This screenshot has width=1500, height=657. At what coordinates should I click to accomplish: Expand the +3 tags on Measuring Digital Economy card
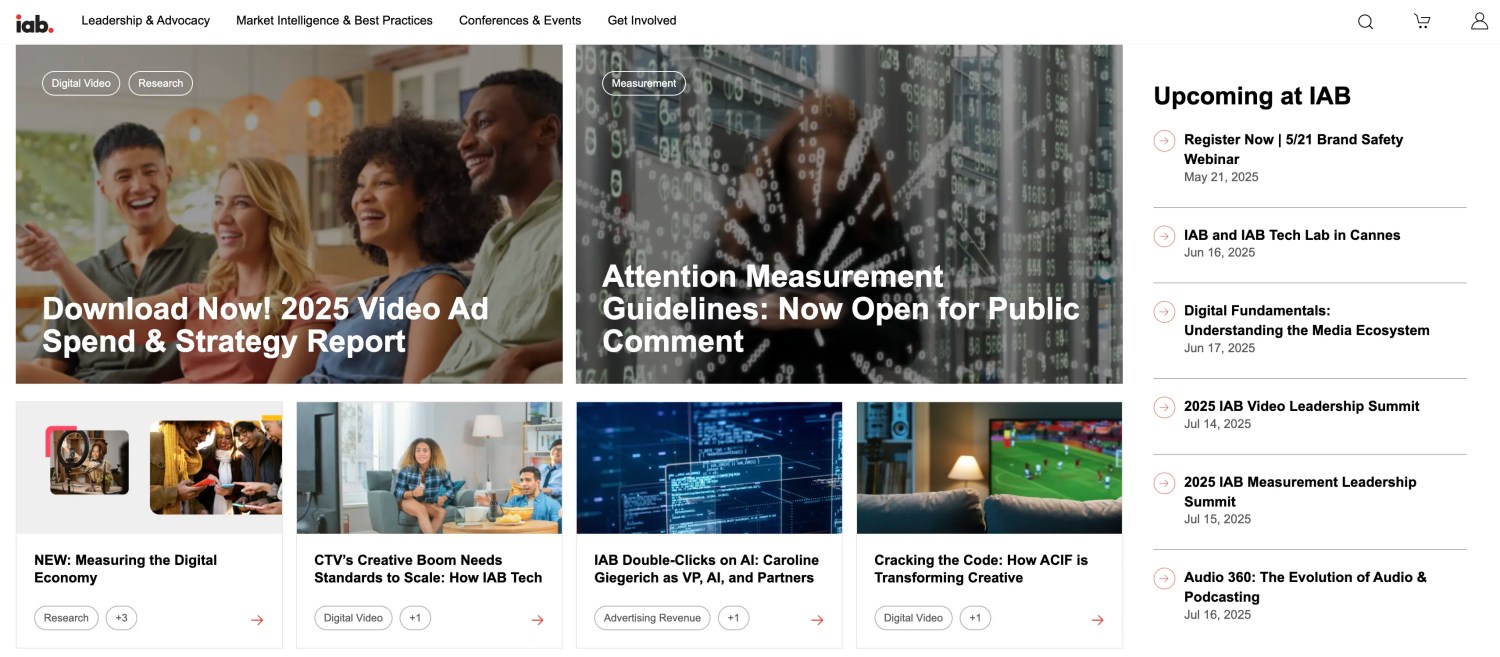point(121,618)
